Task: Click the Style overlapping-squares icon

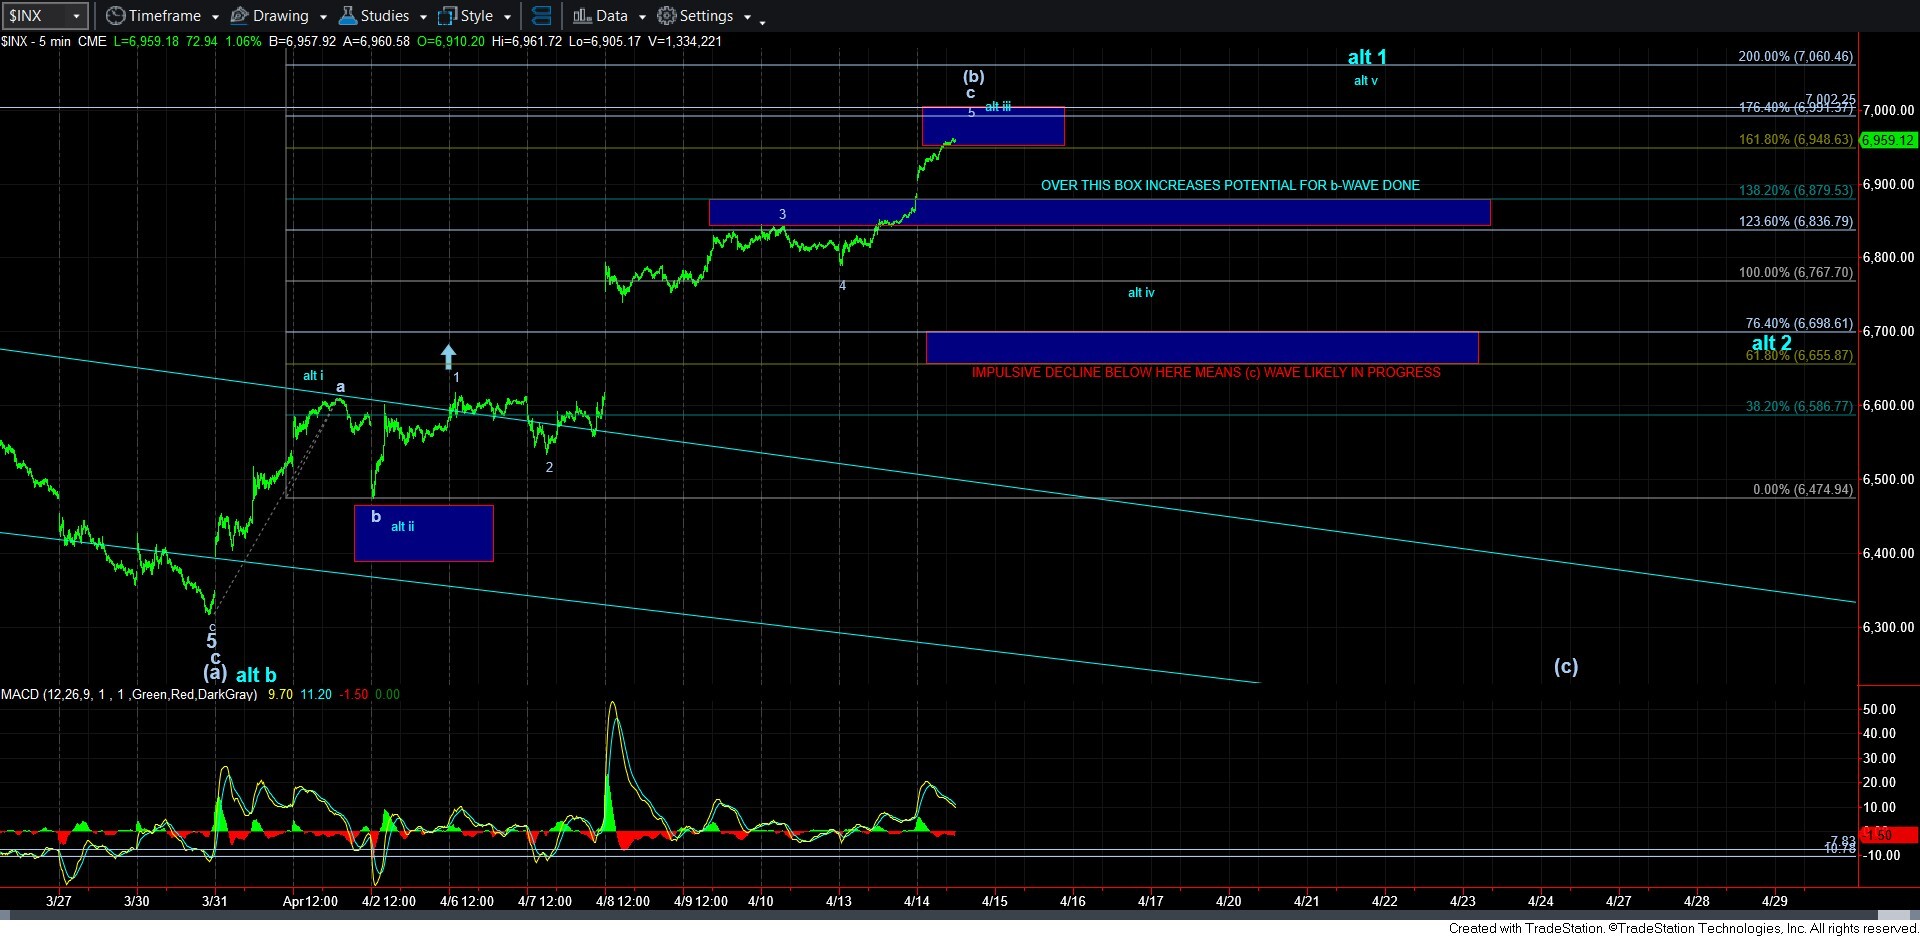Action: [x=447, y=16]
